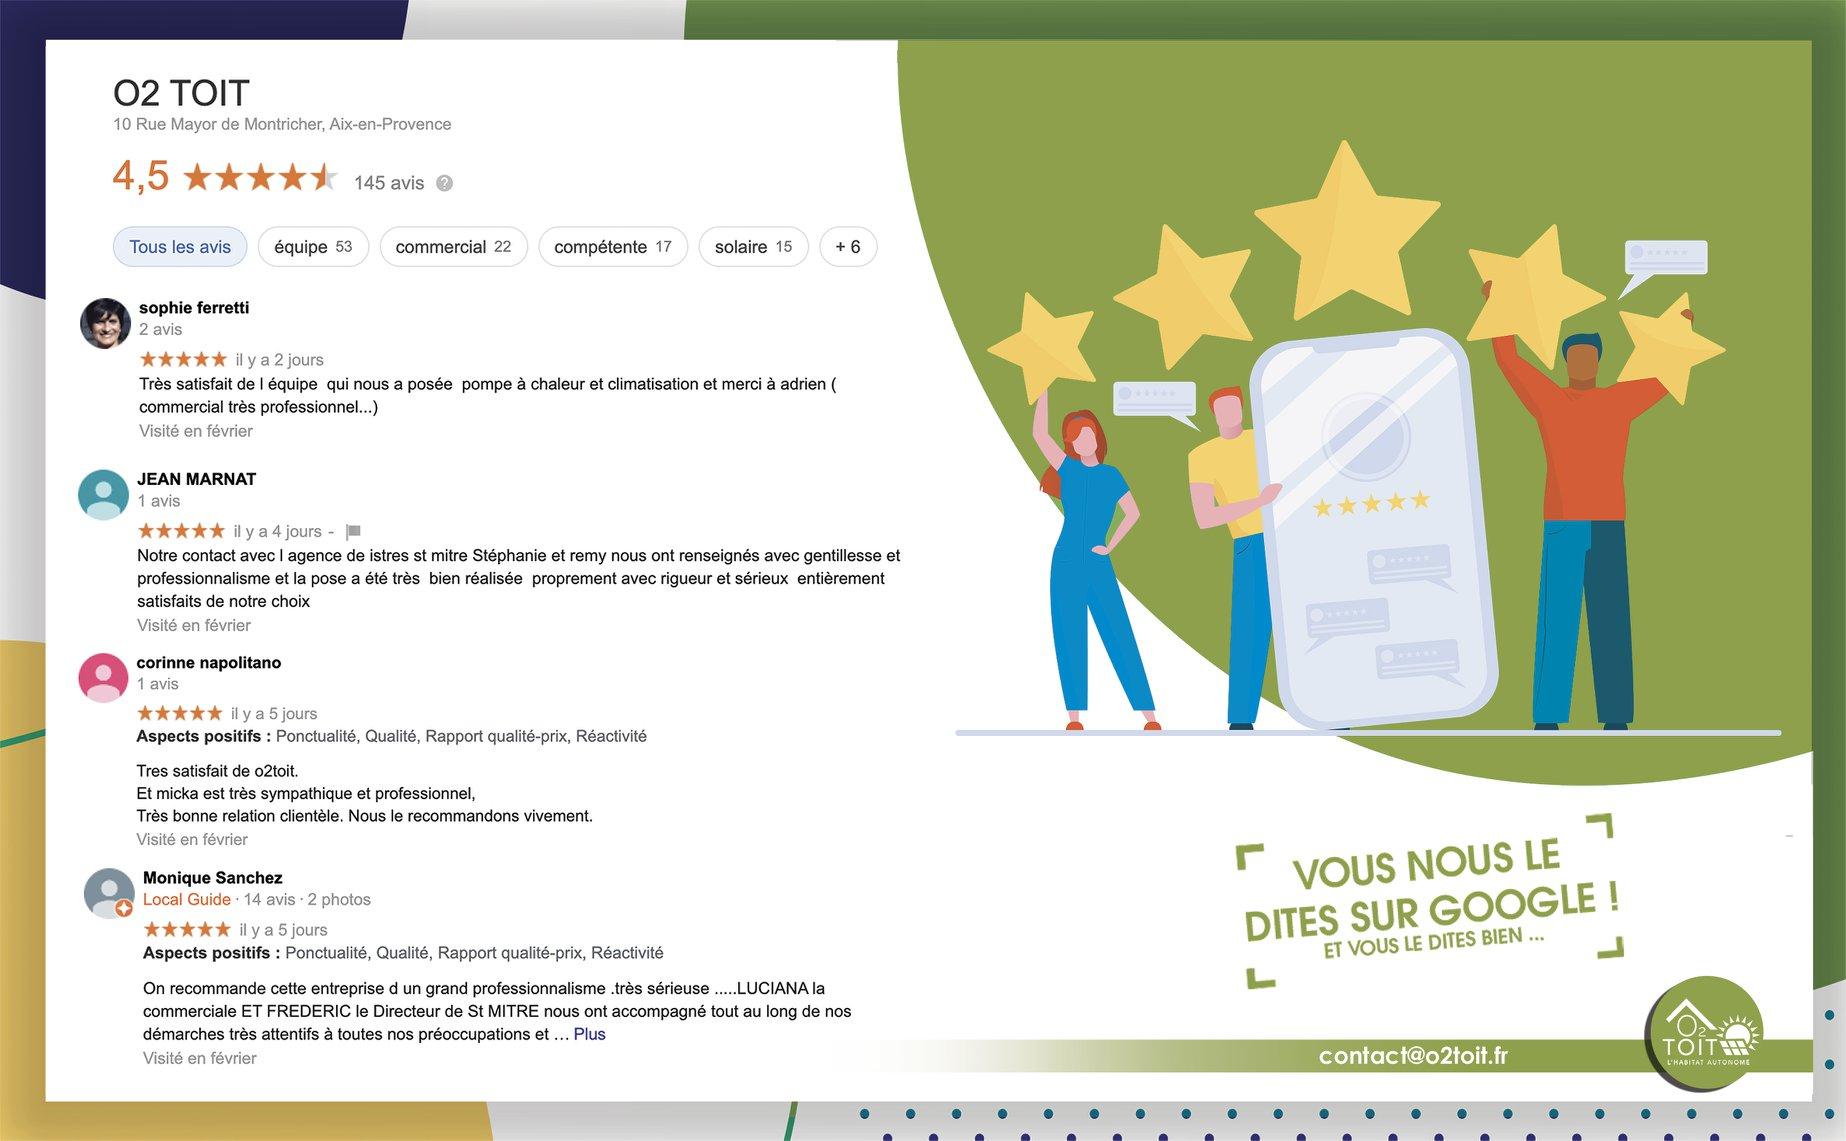
Task: Open corinne napolitano's pink avatar
Action: pos(103,678)
